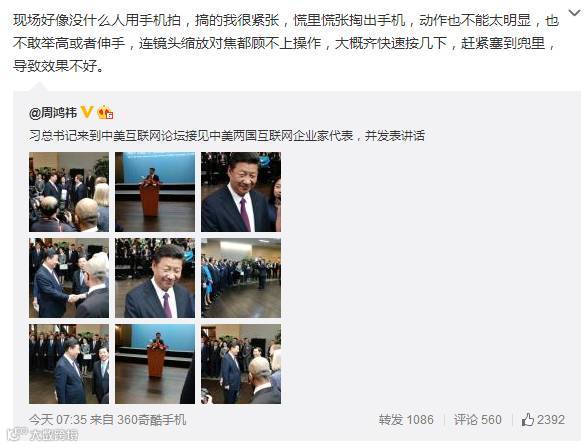This screenshot has width=587, height=447.
Task: Click the watermark logo at bottom-left corner
Action: click(x=44, y=435)
